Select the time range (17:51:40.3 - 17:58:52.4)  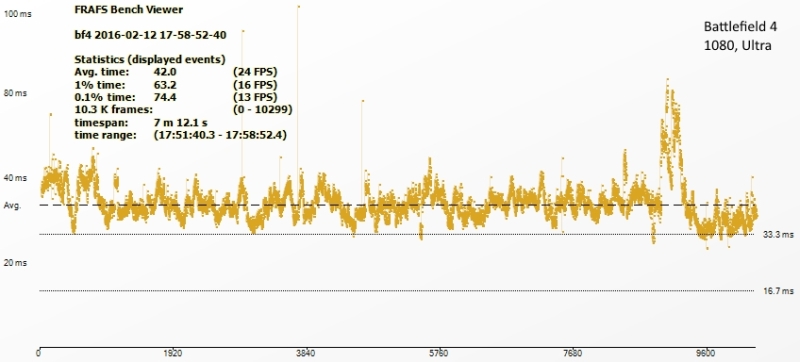220,136
